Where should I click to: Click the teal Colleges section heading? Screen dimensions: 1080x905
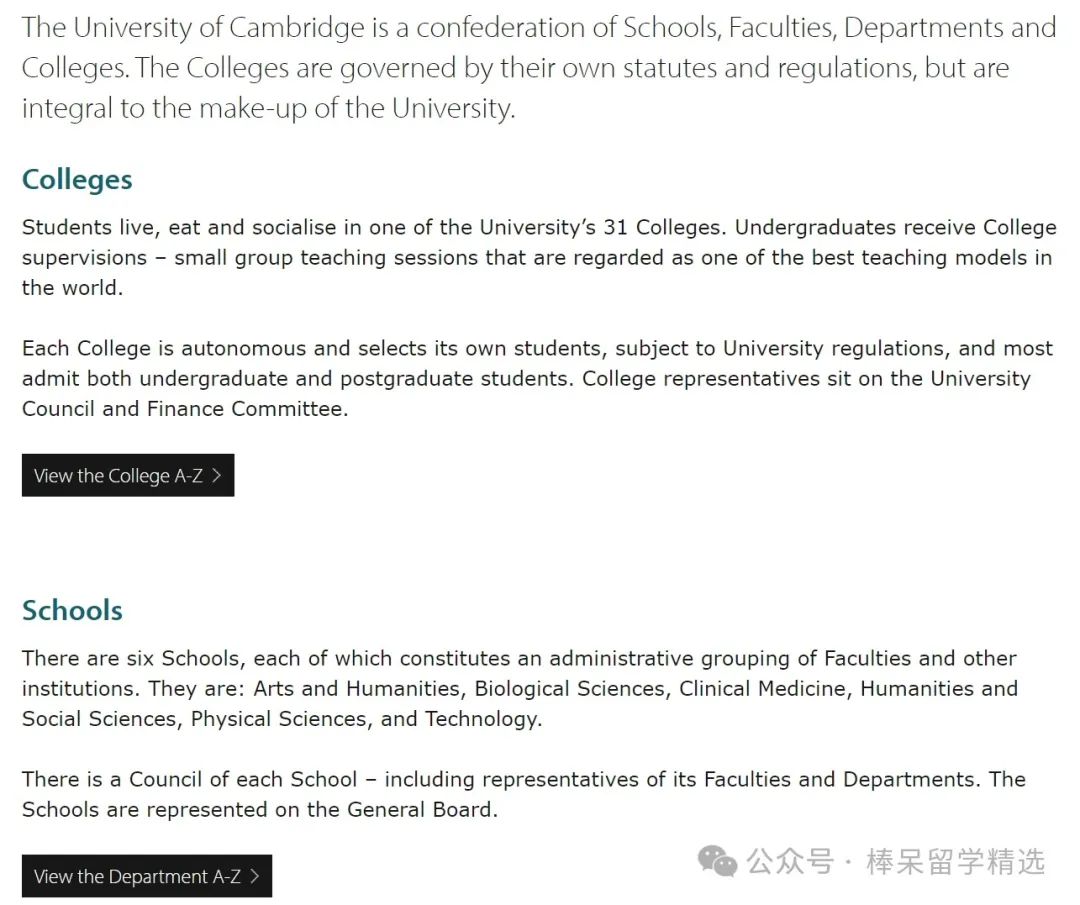coord(76,180)
